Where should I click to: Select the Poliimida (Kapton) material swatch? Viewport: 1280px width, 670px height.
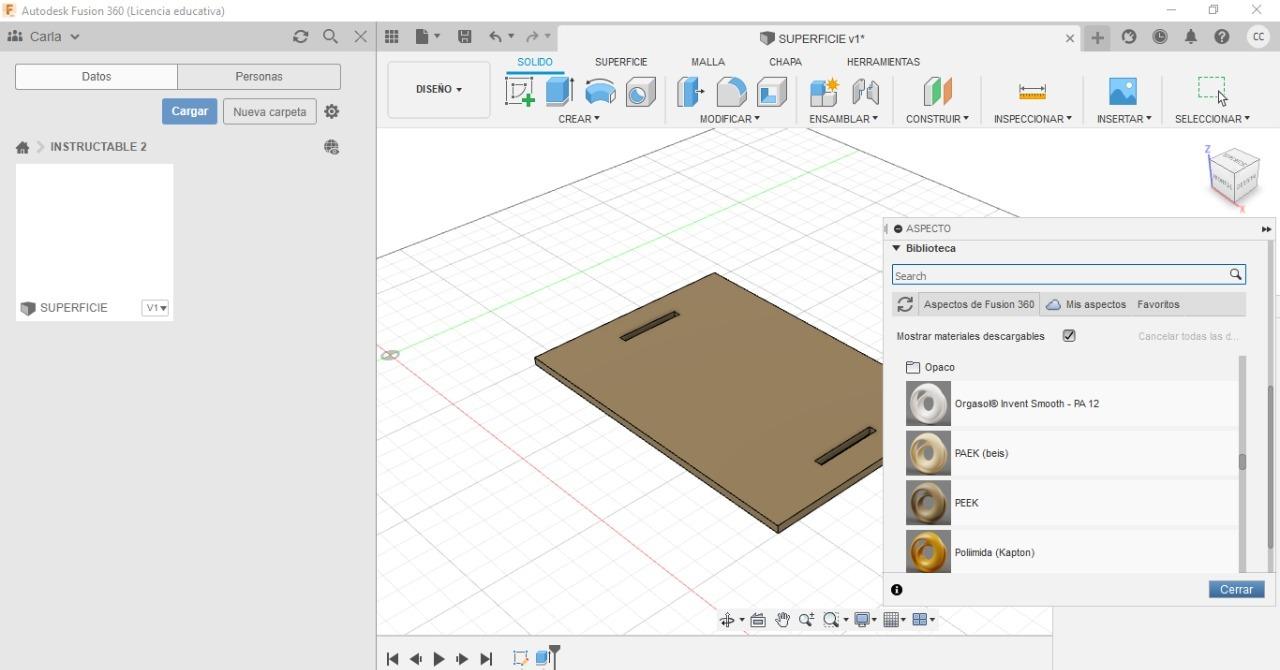tap(928, 552)
